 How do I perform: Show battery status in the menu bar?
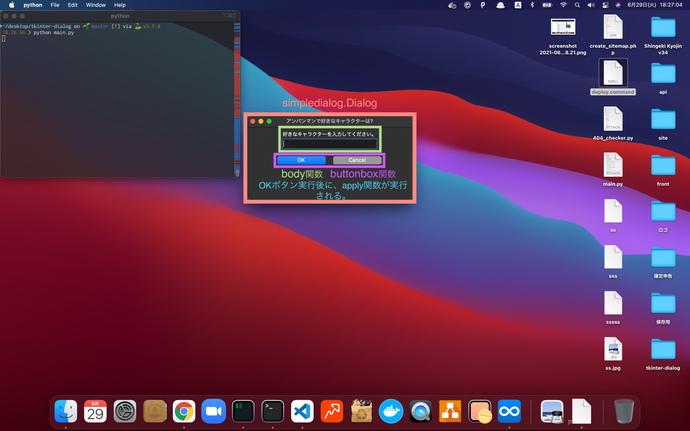pyautogui.click(x=547, y=5)
